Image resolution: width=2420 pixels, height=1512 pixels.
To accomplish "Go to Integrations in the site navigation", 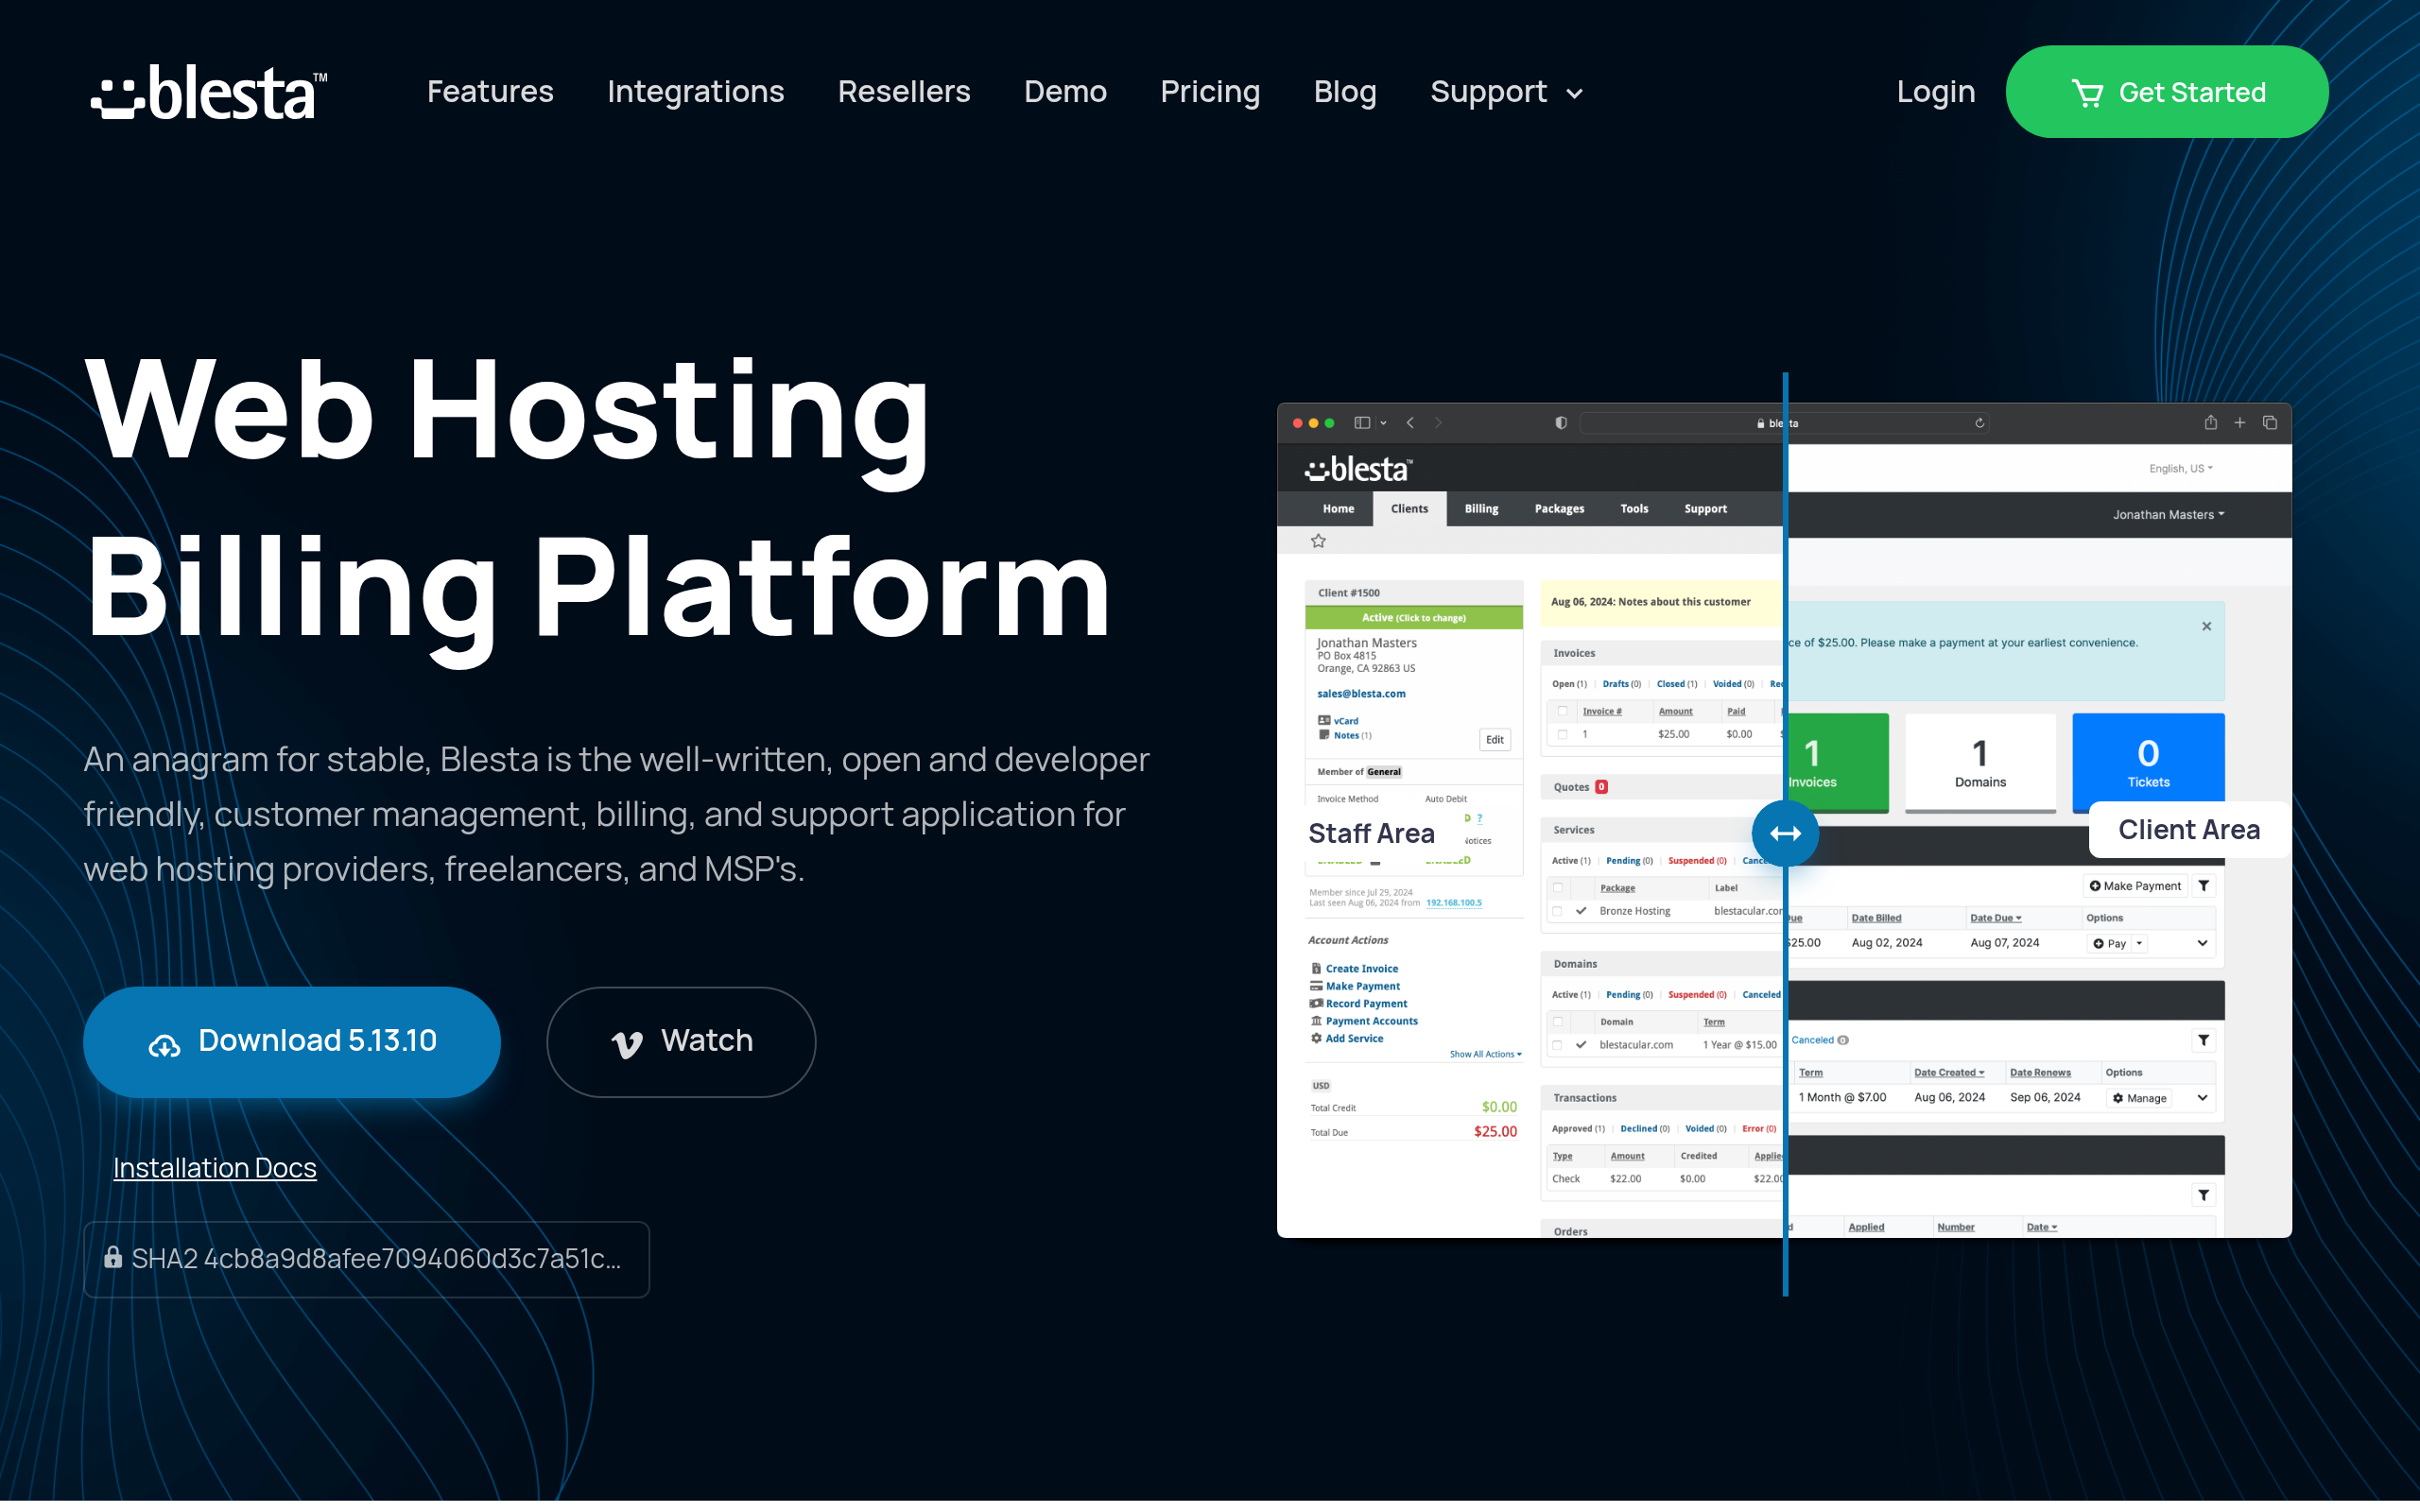I will (696, 92).
